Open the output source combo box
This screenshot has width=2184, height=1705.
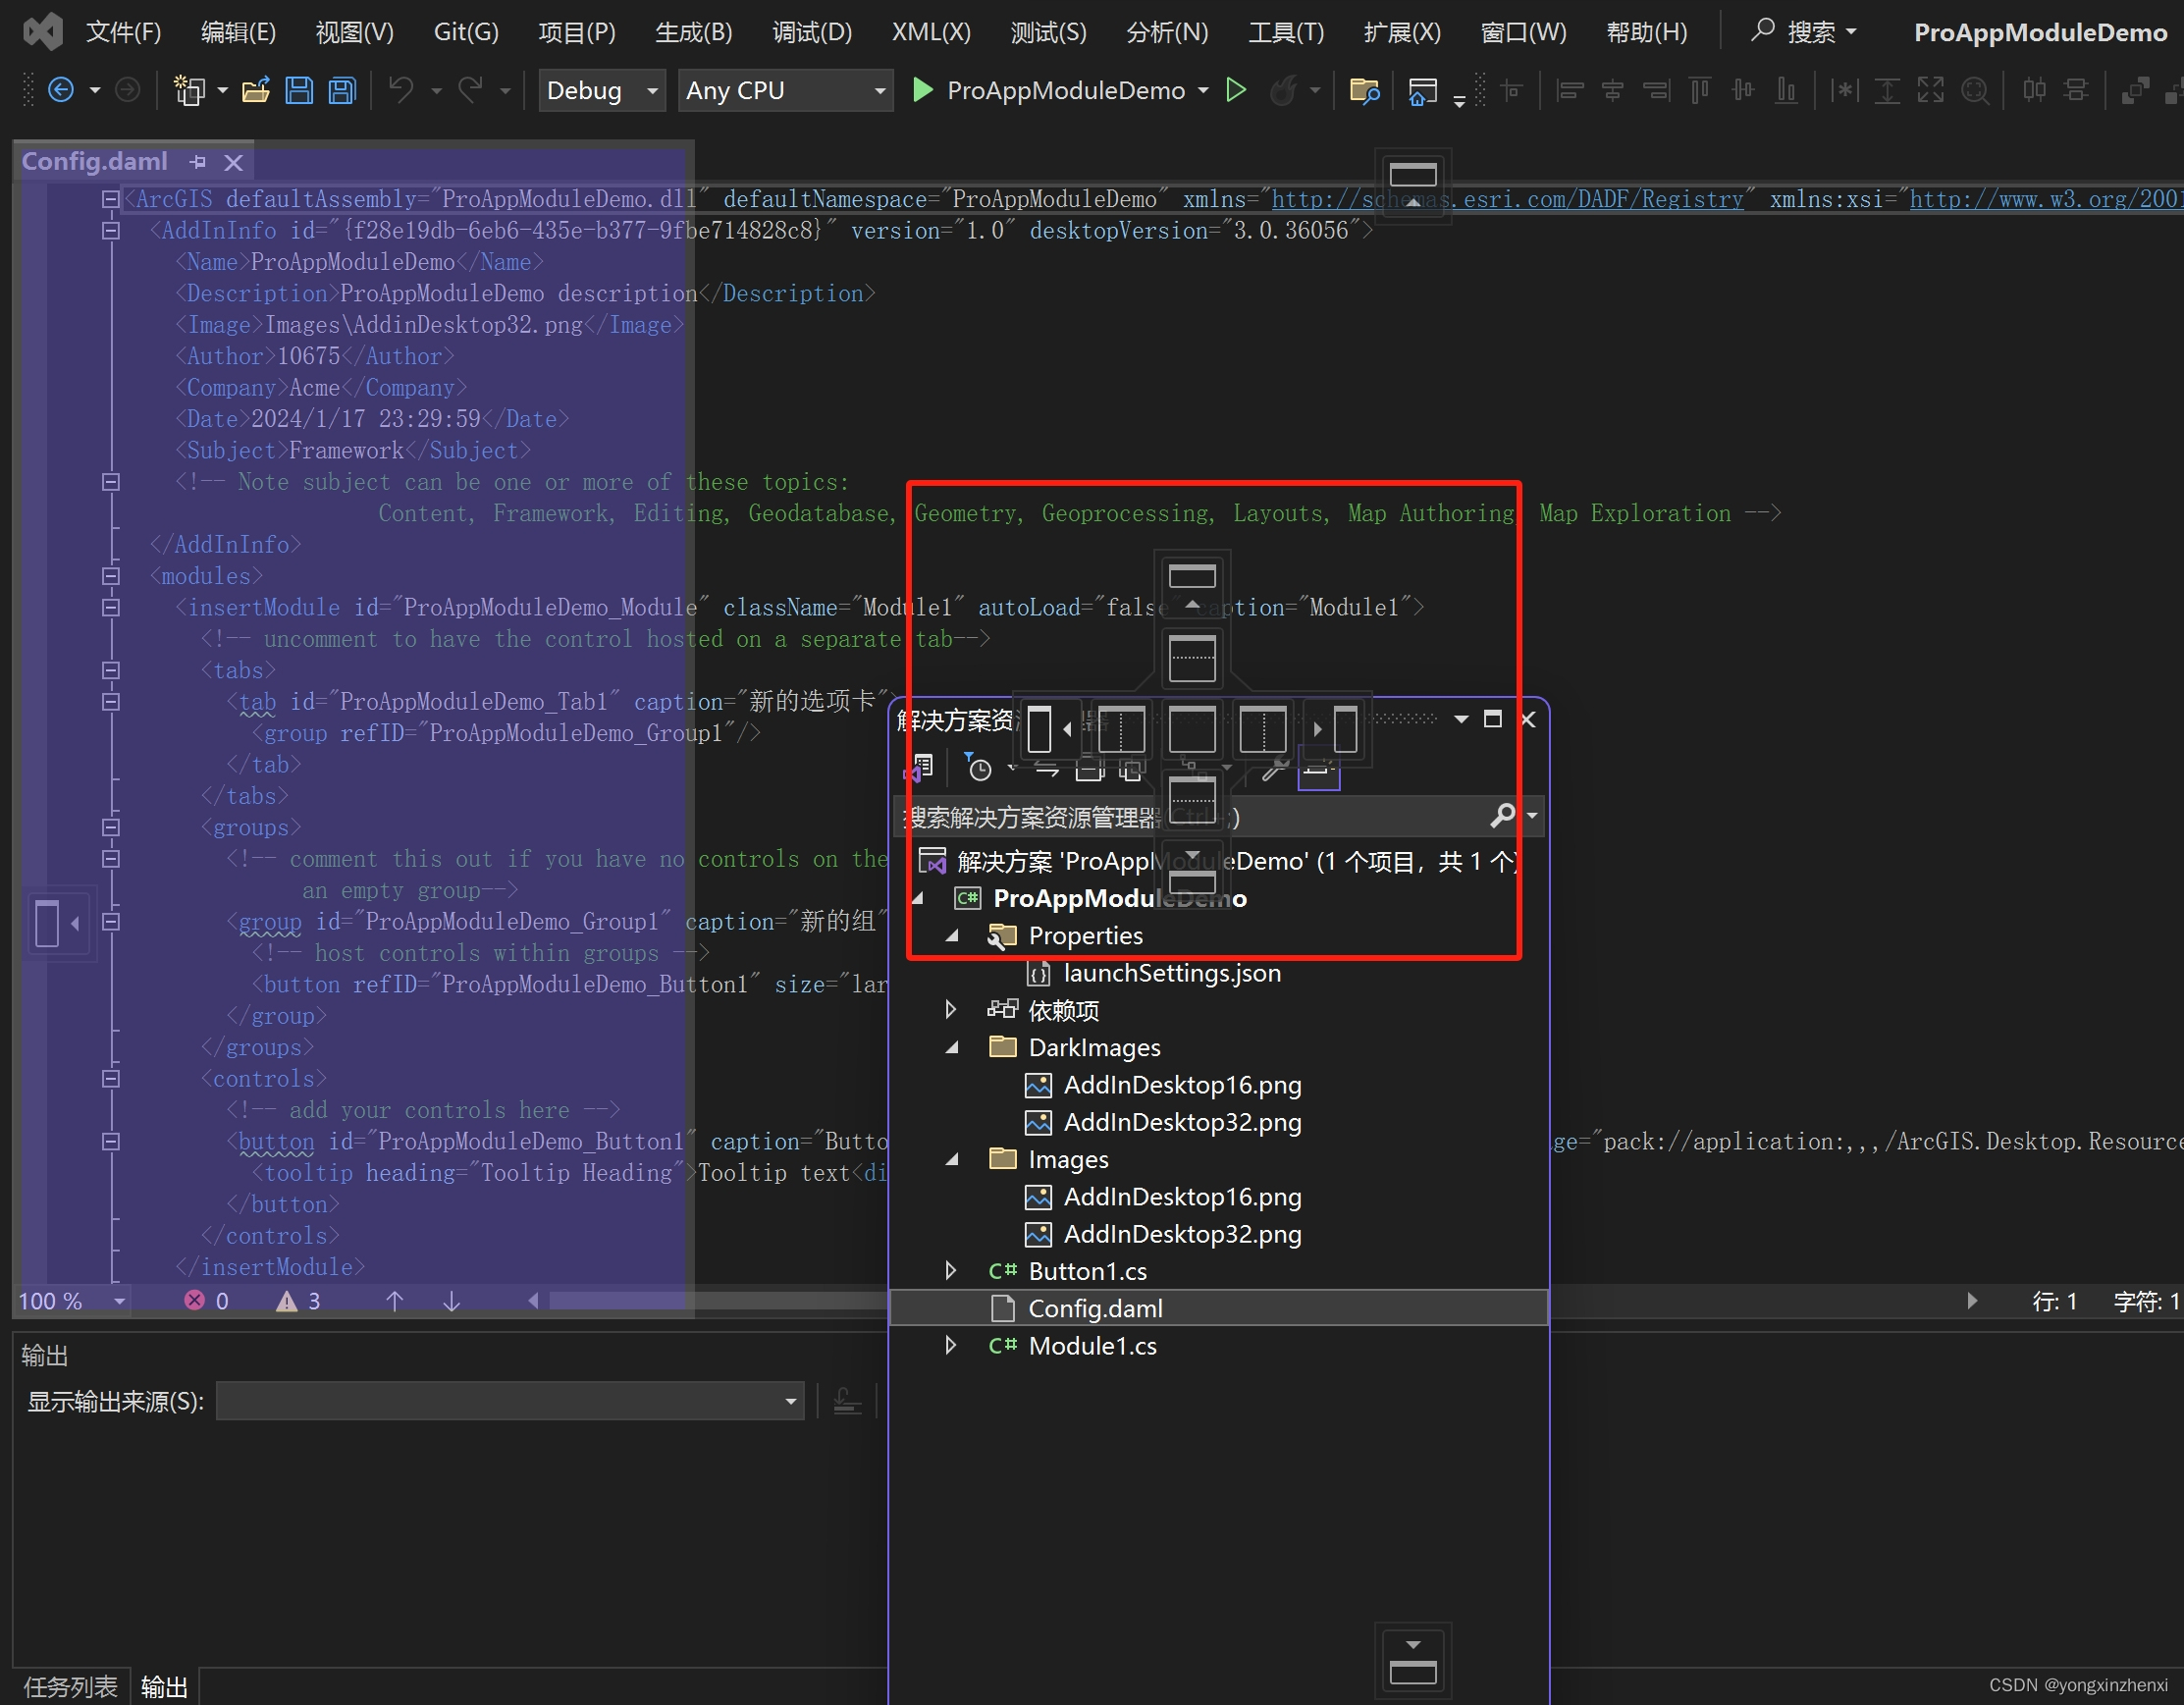(x=510, y=1401)
